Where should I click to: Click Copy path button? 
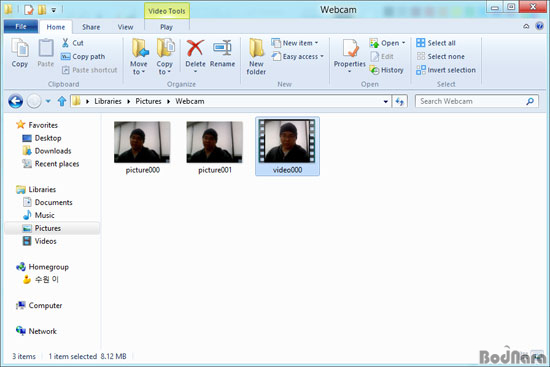83,56
